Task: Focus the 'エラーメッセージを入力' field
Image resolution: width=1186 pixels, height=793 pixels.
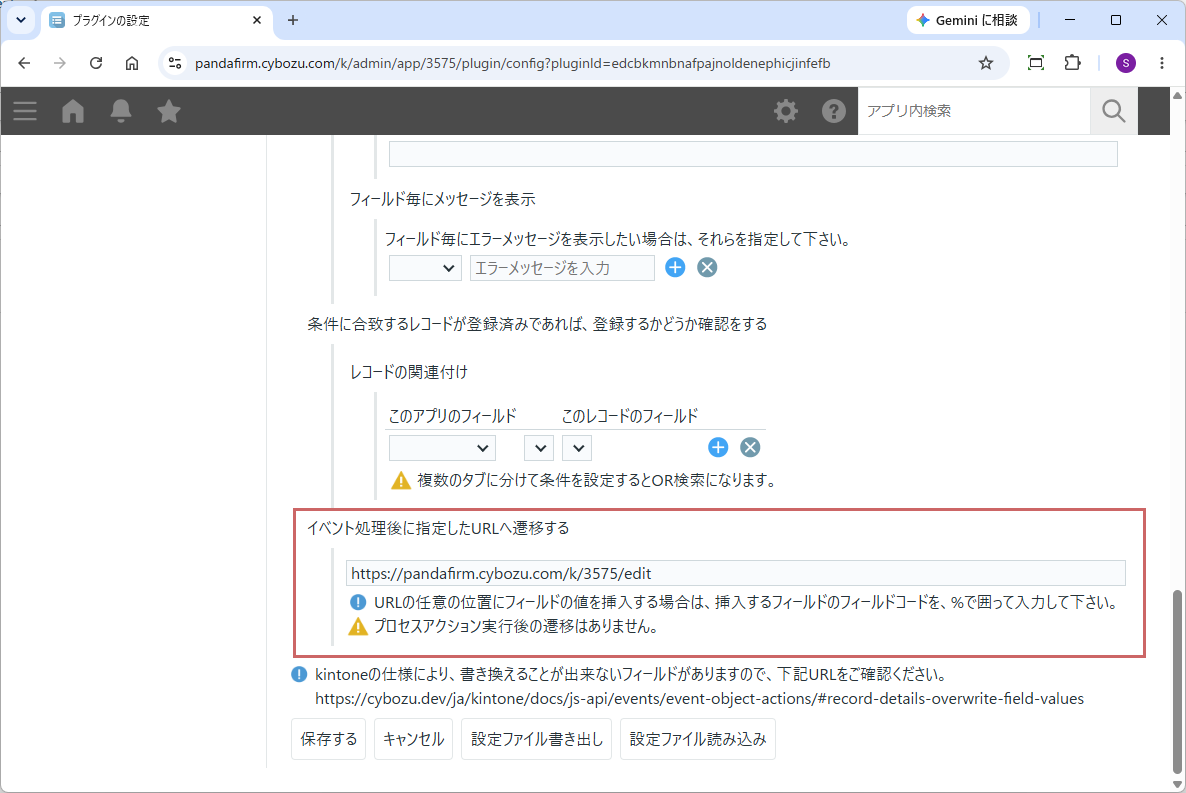Action: pos(562,268)
